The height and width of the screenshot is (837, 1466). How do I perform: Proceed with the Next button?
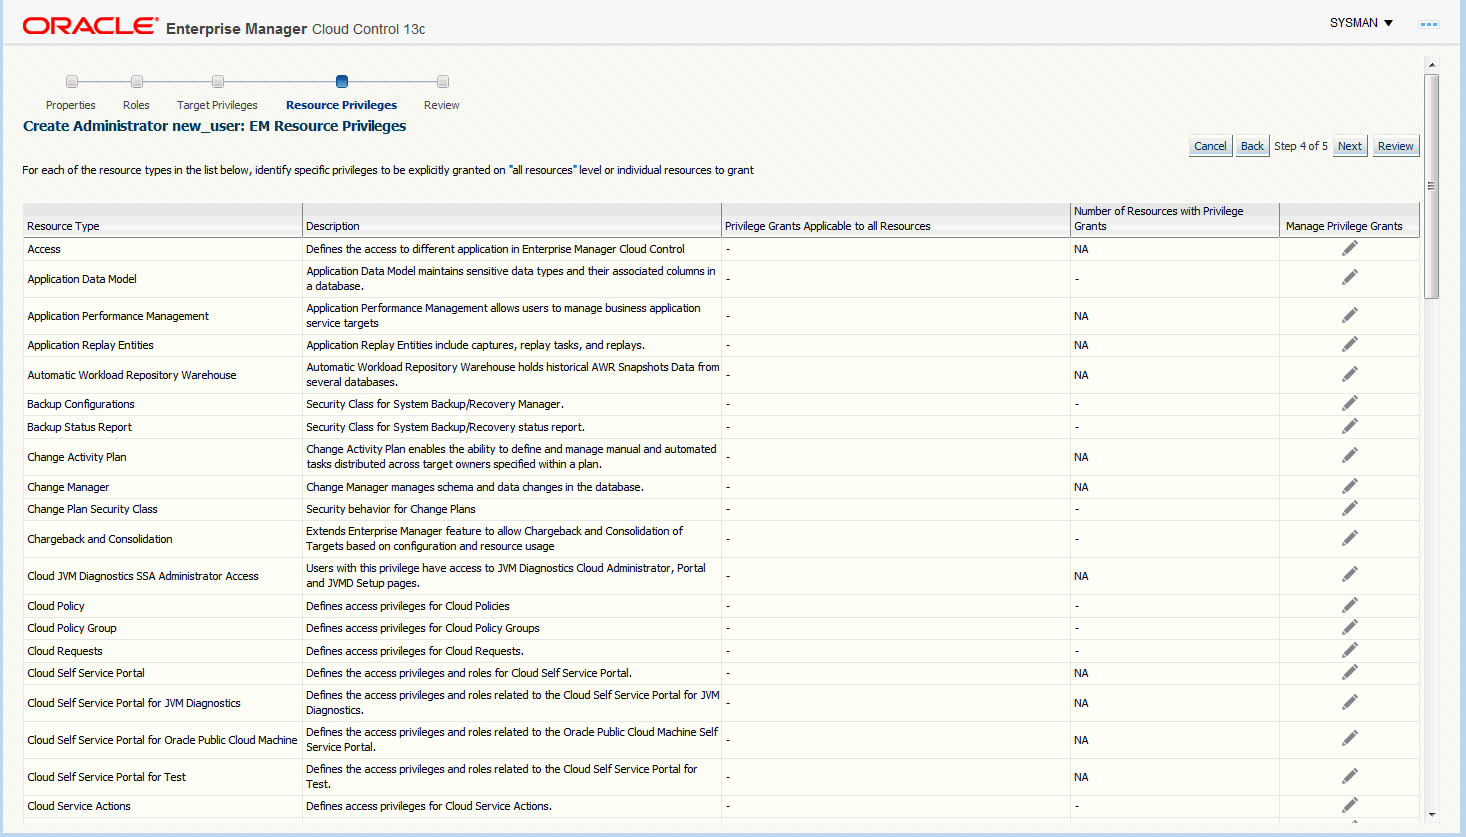click(1350, 146)
